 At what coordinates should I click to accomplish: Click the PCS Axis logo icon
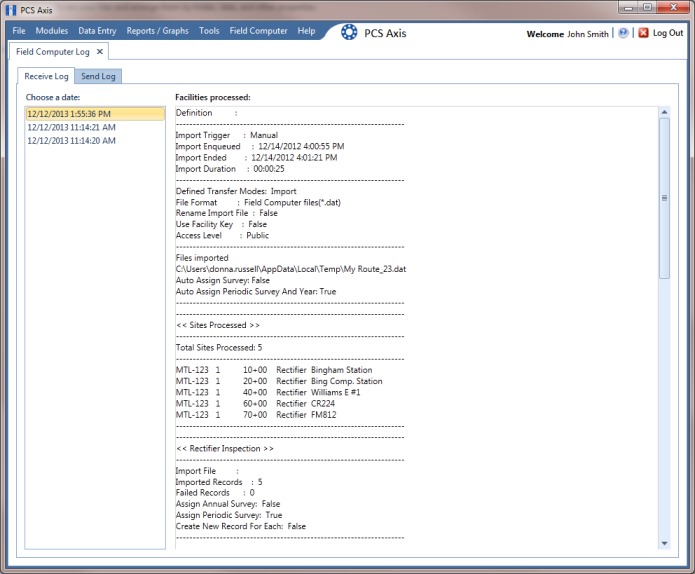[x=349, y=32]
